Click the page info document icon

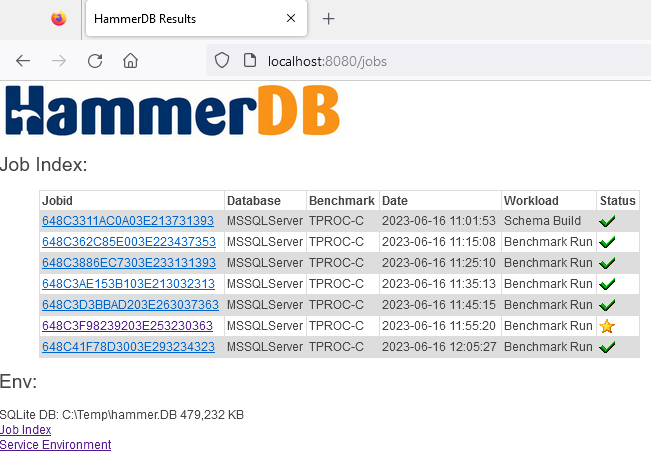click(x=250, y=60)
